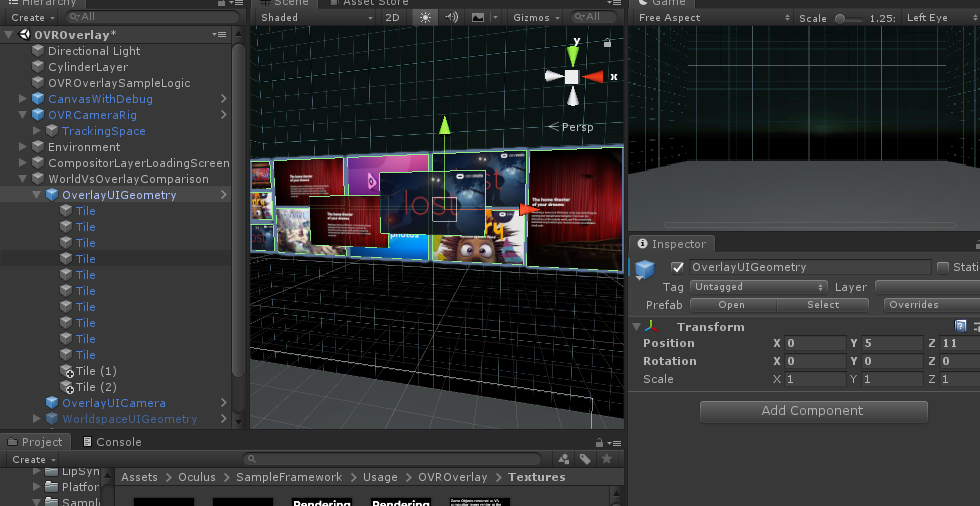Collapse the Transform component foldout

(x=636, y=327)
